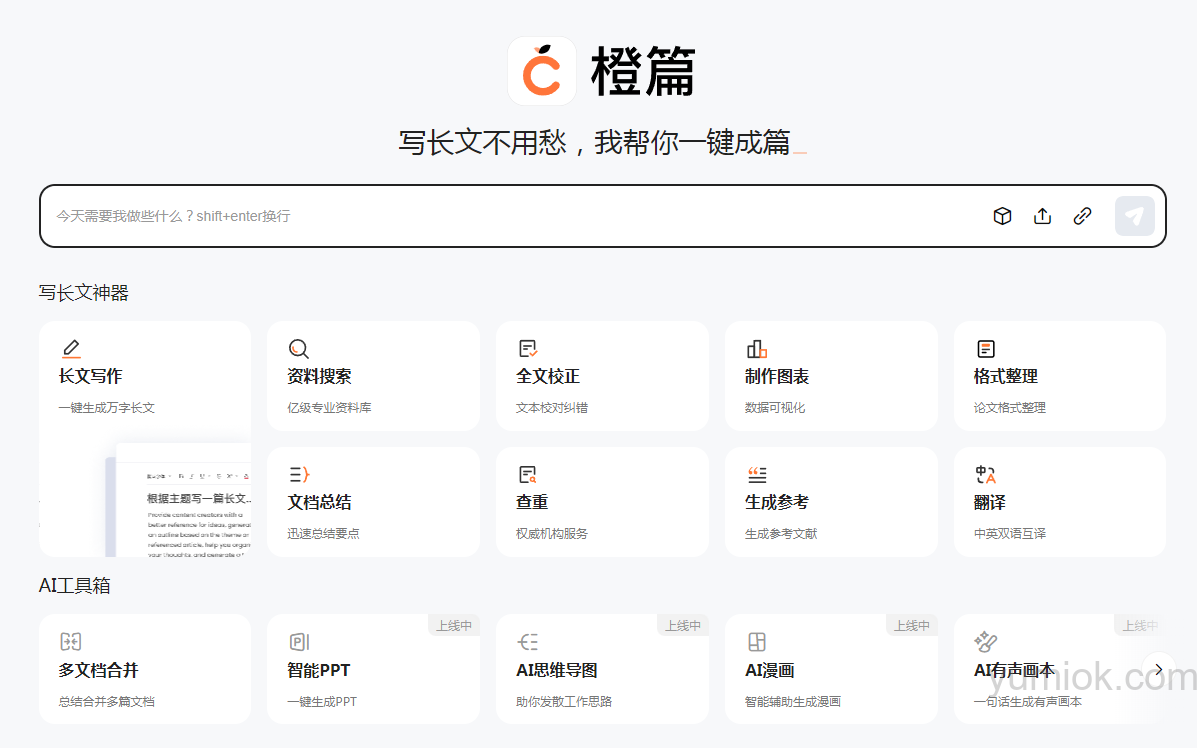Open the 制作图表 tool
Image resolution: width=1197 pixels, height=748 pixels.
[x=831, y=376]
